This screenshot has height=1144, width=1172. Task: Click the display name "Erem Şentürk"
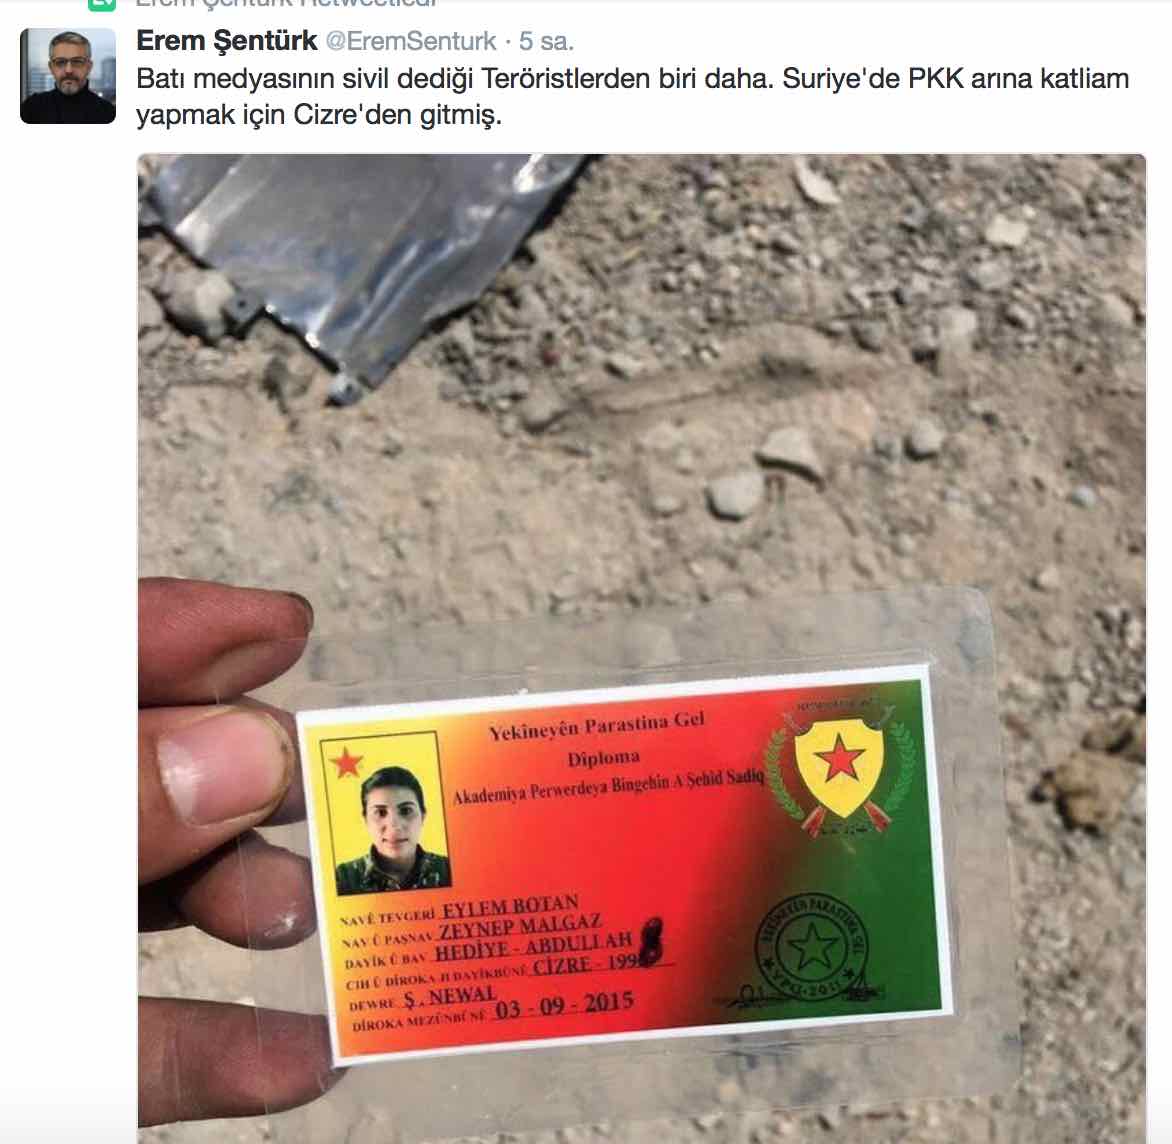pyautogui.click(x=226, y=40)
